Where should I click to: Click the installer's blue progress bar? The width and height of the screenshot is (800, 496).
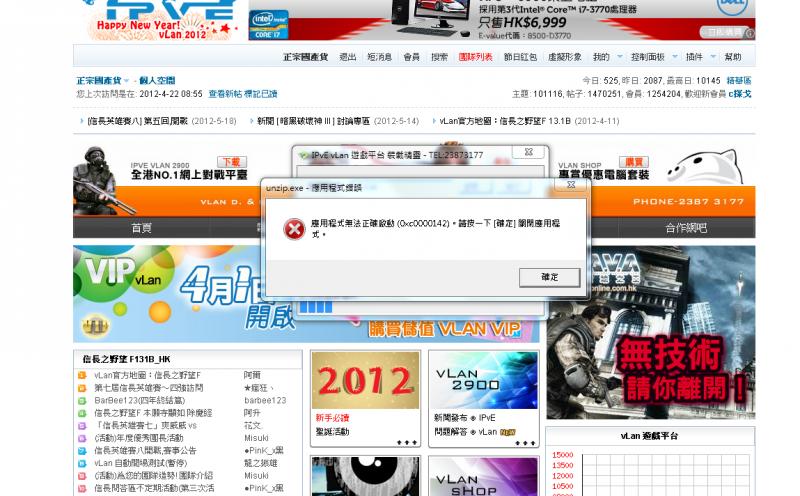click(315, 307)
